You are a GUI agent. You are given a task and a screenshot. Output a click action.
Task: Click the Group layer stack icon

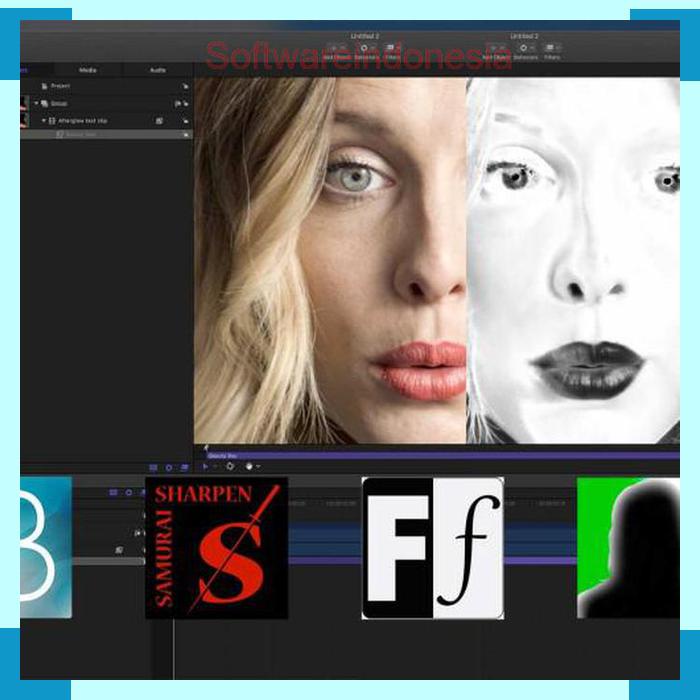click(x=45, y=104)
